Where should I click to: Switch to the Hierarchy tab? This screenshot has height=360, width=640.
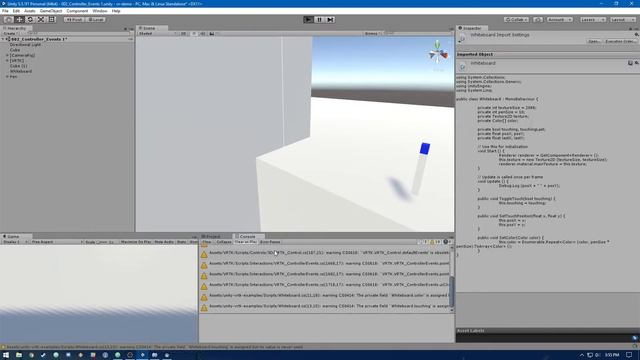[x=16, y=28]
